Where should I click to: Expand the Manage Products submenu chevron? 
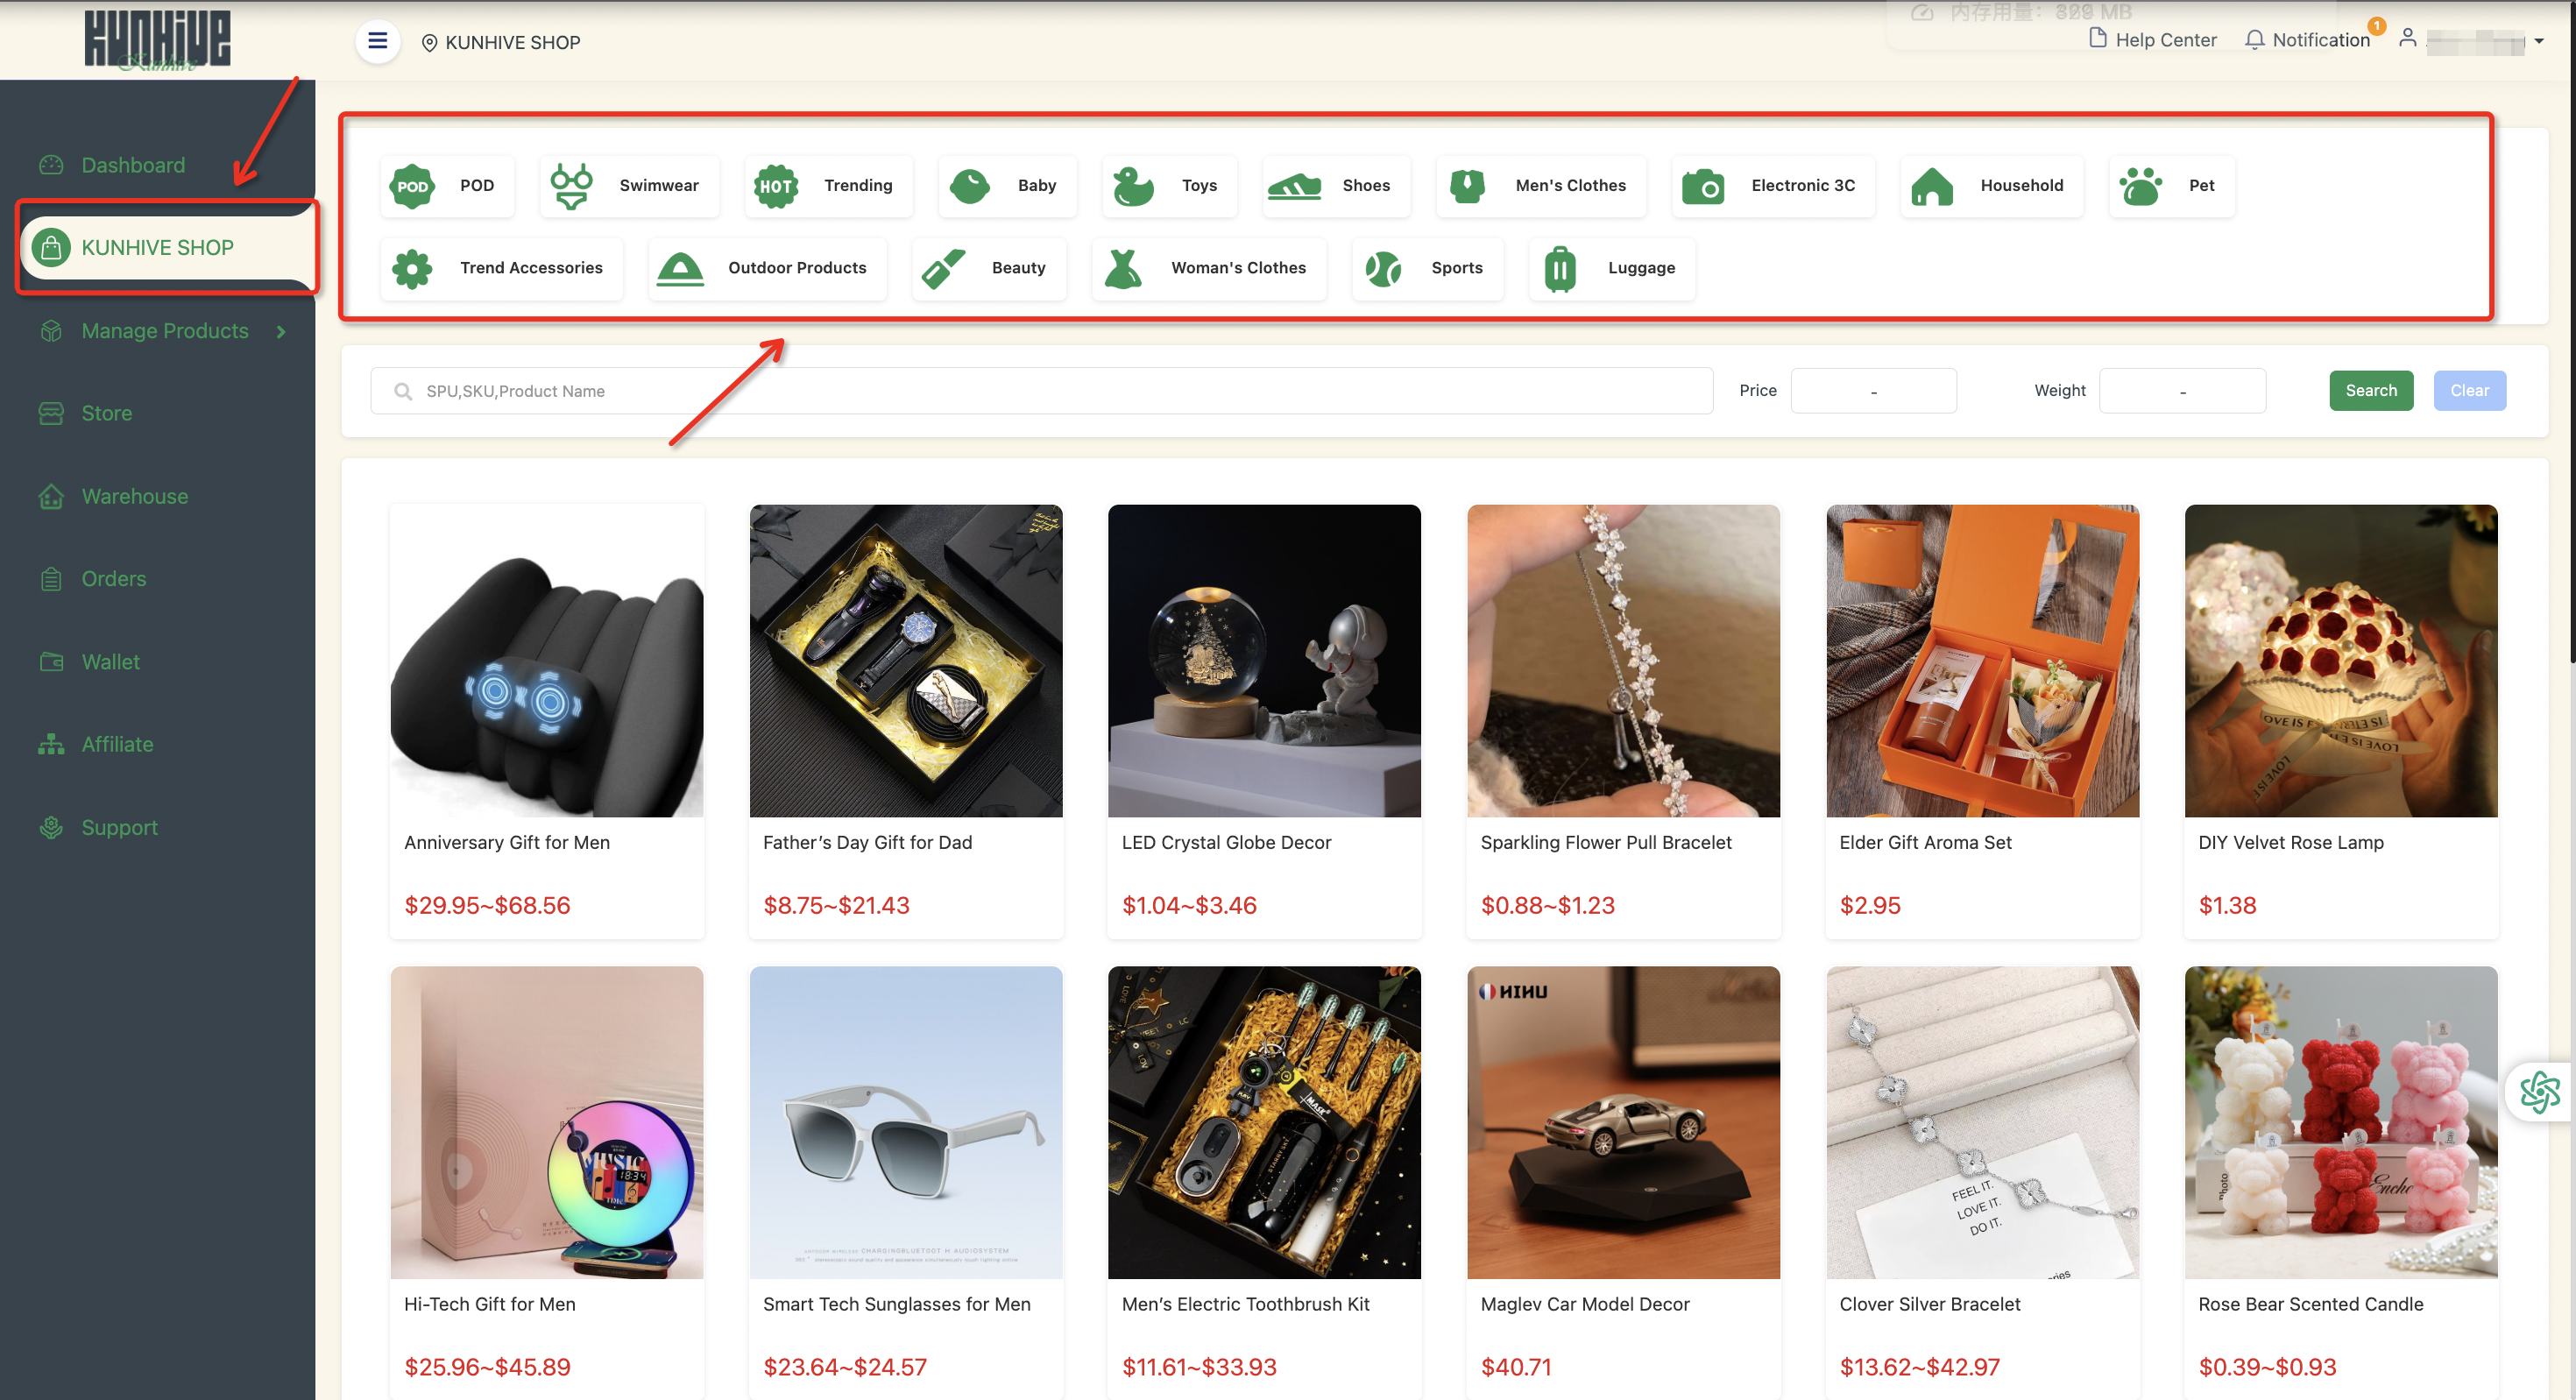(x=281, y=331)
